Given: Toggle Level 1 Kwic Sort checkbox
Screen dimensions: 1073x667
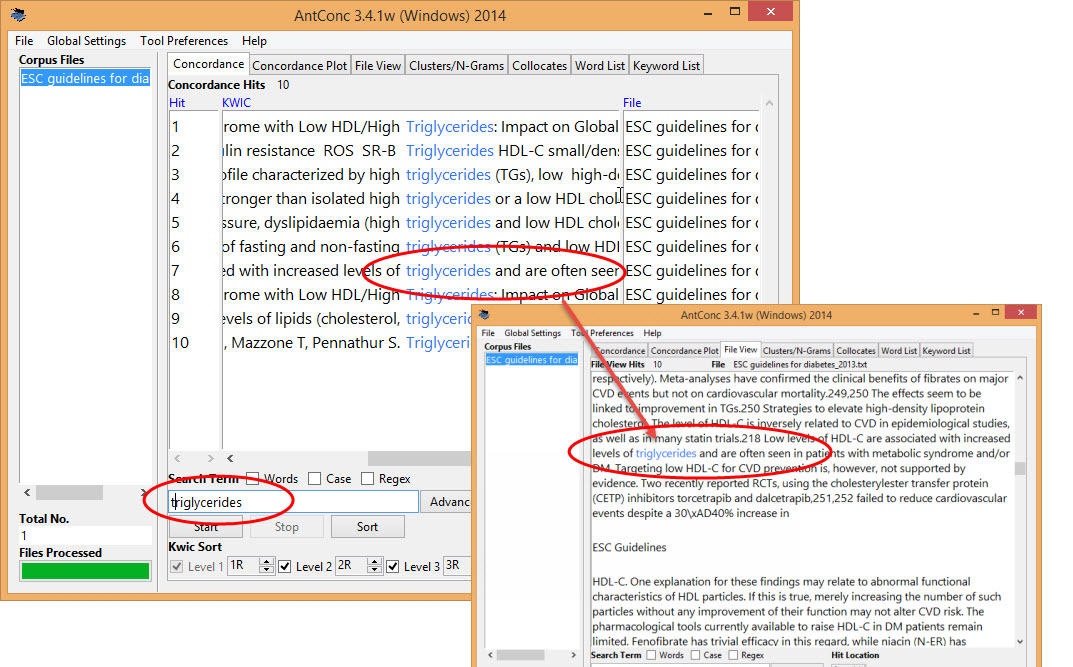Looking at the screenshot, I should (177, 566).
